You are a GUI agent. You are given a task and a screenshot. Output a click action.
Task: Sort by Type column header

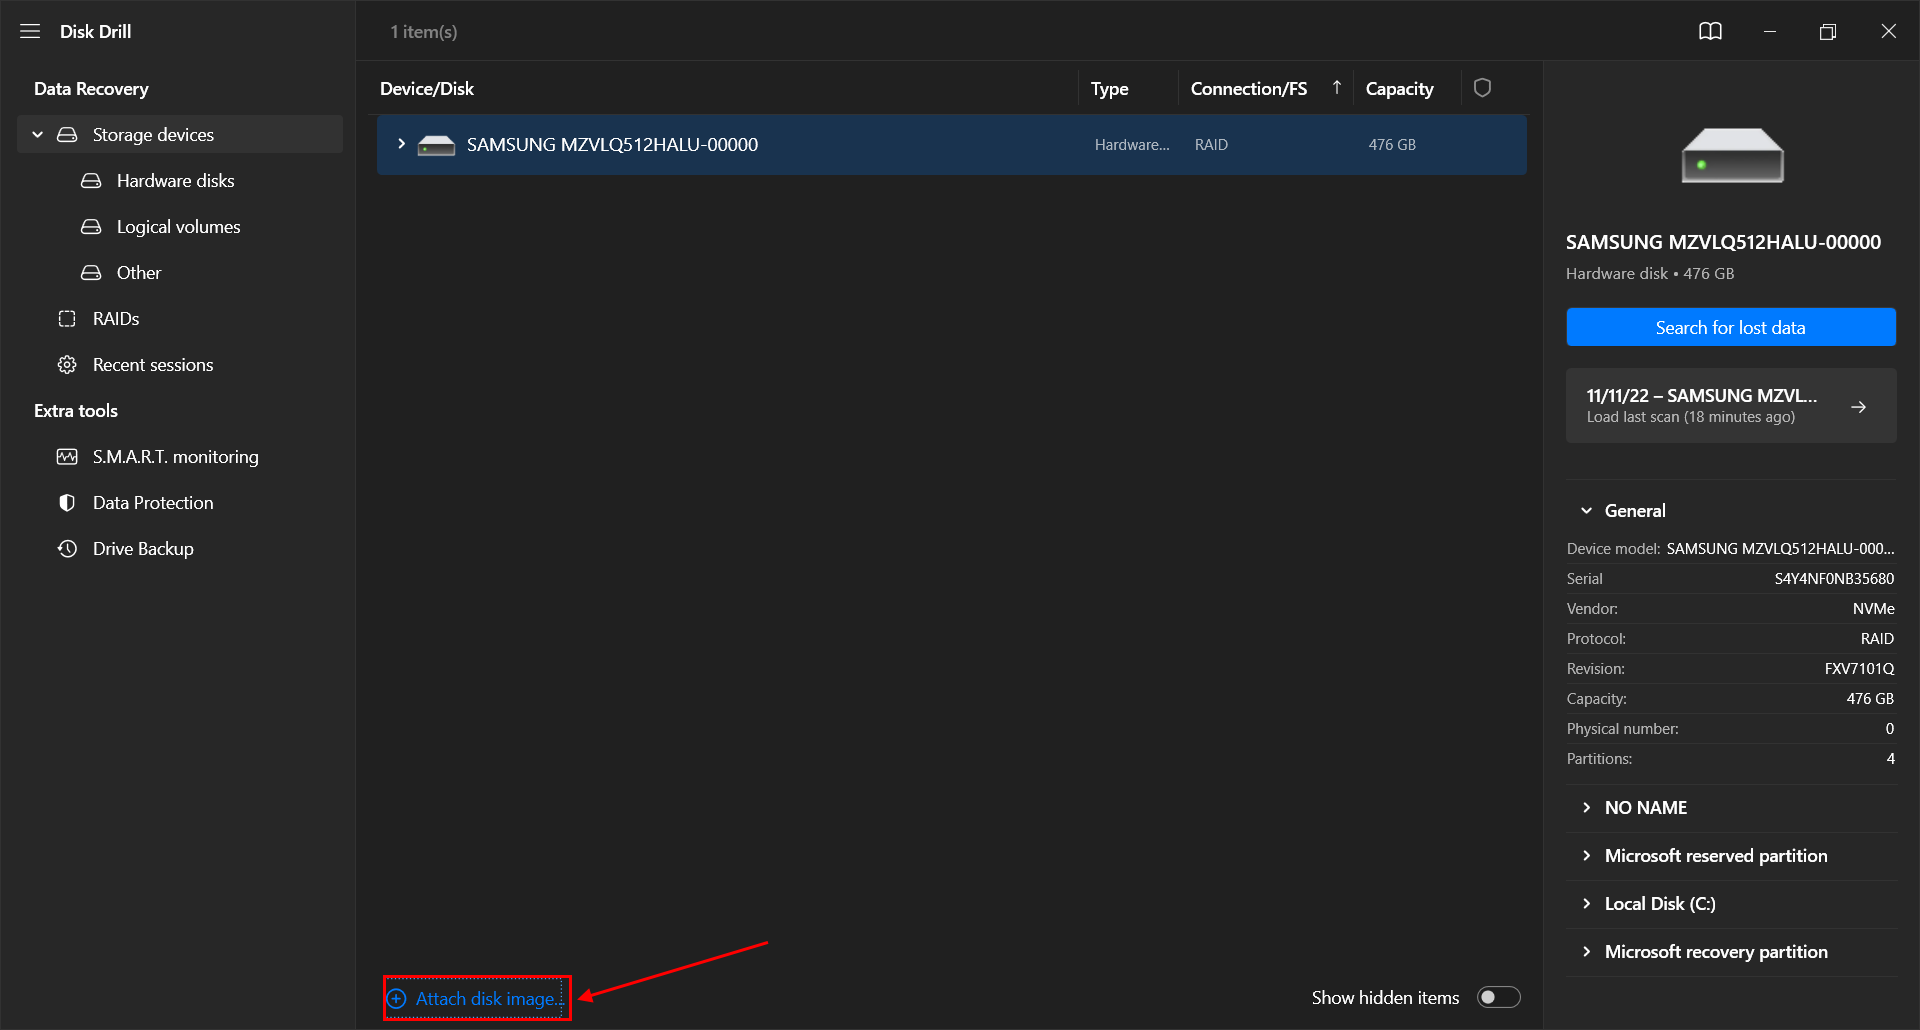pos(1109,88)
